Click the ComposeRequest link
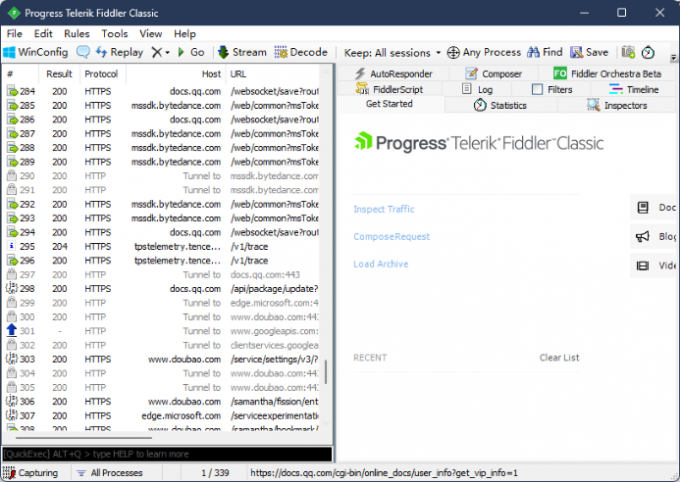 pyautogui.click(x=391, y=236)
